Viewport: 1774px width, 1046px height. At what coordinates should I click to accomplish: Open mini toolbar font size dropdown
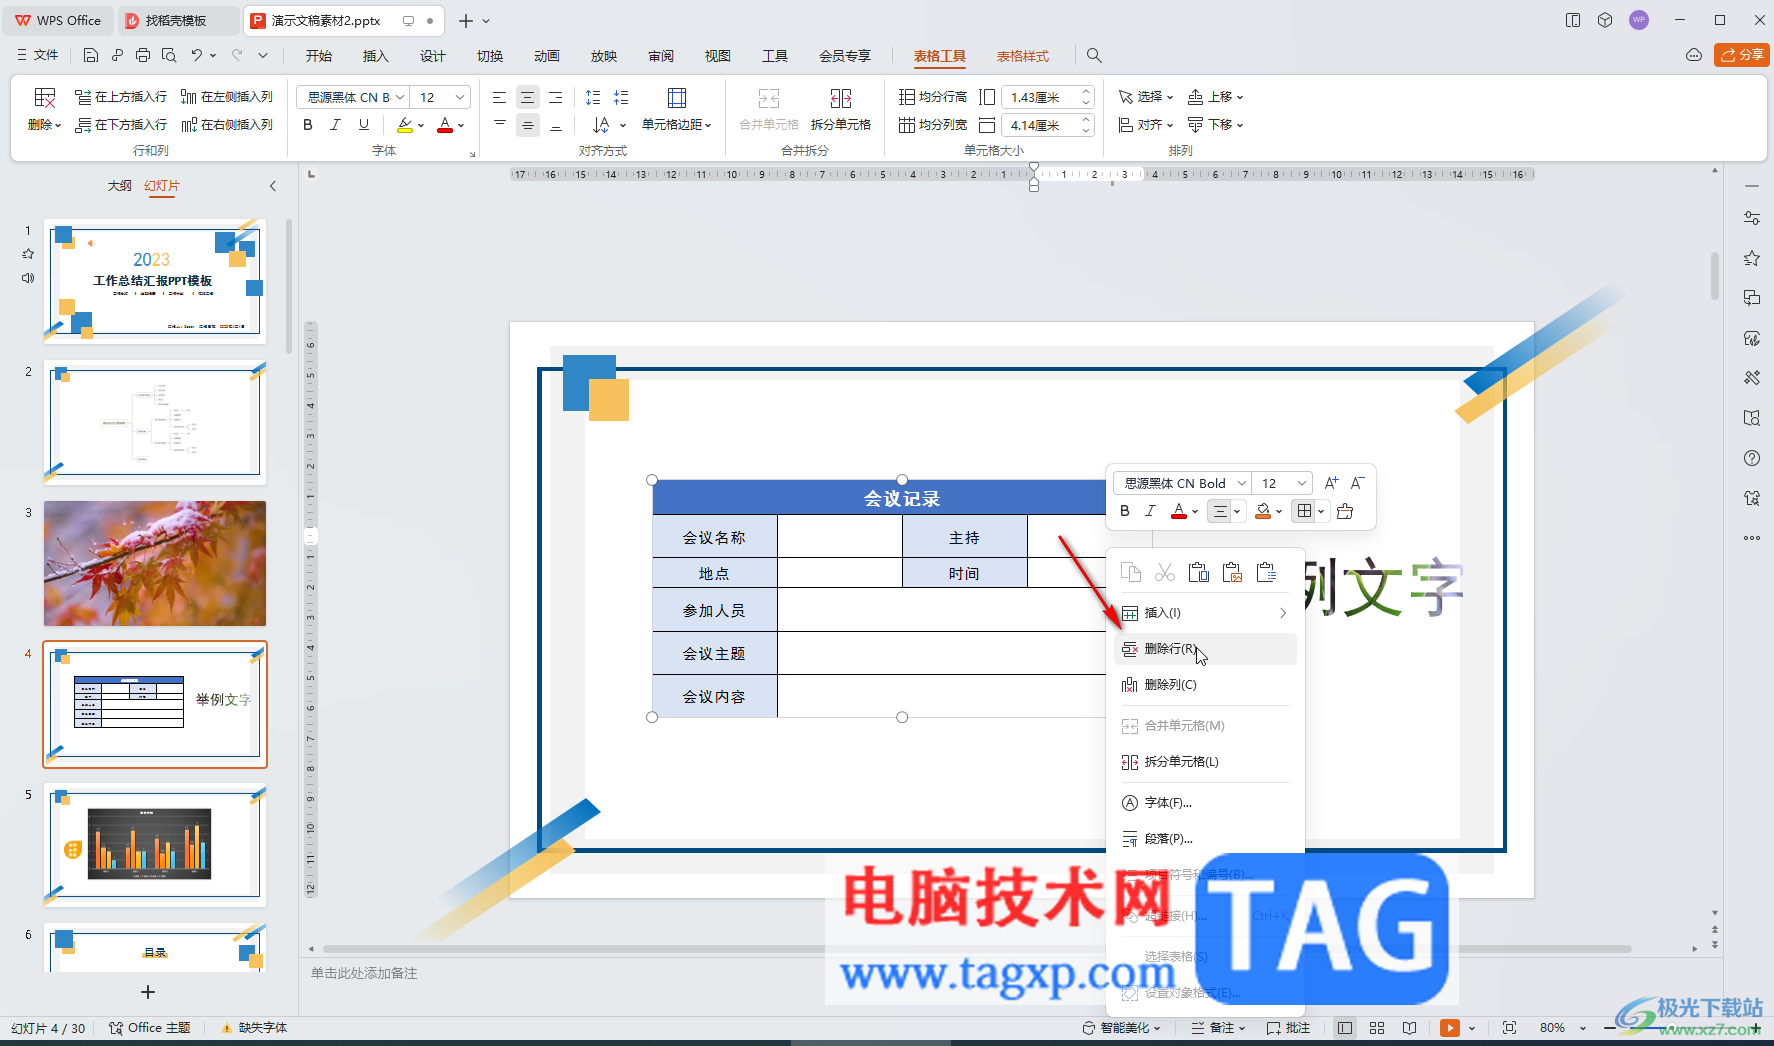(1301, 483)
